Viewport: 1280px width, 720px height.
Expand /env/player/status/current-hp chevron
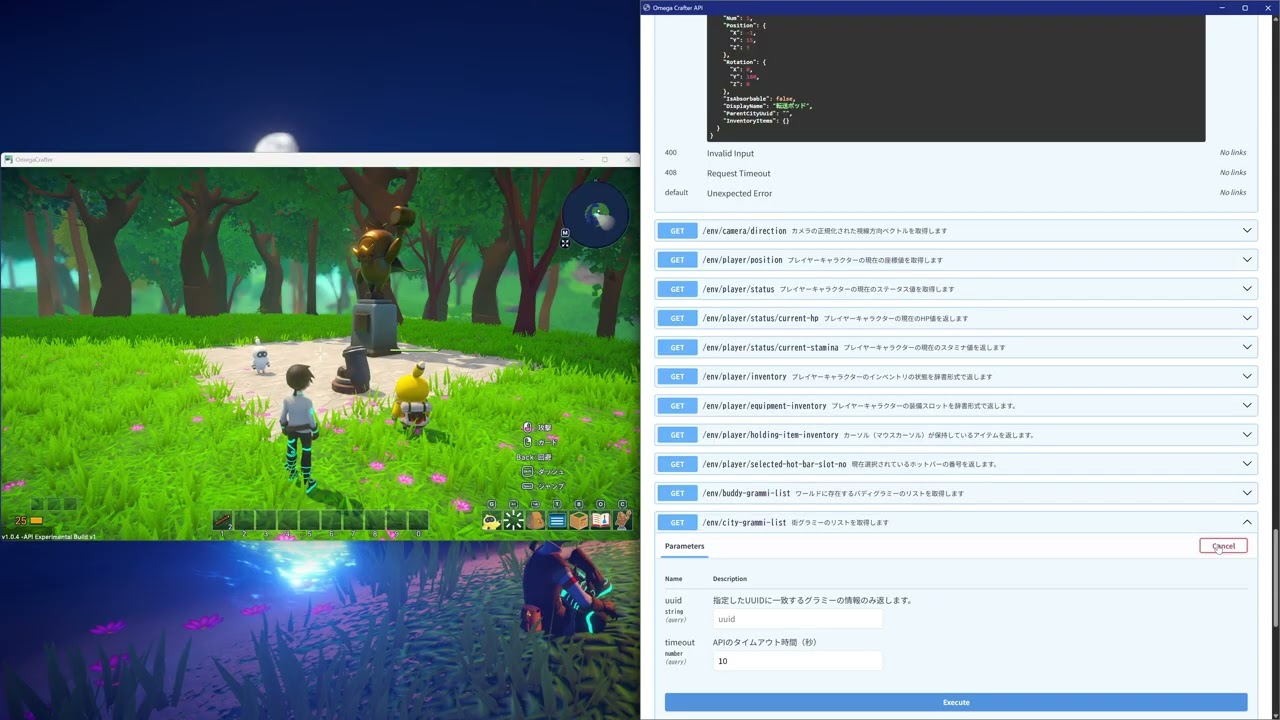(x=1247, y=318)
